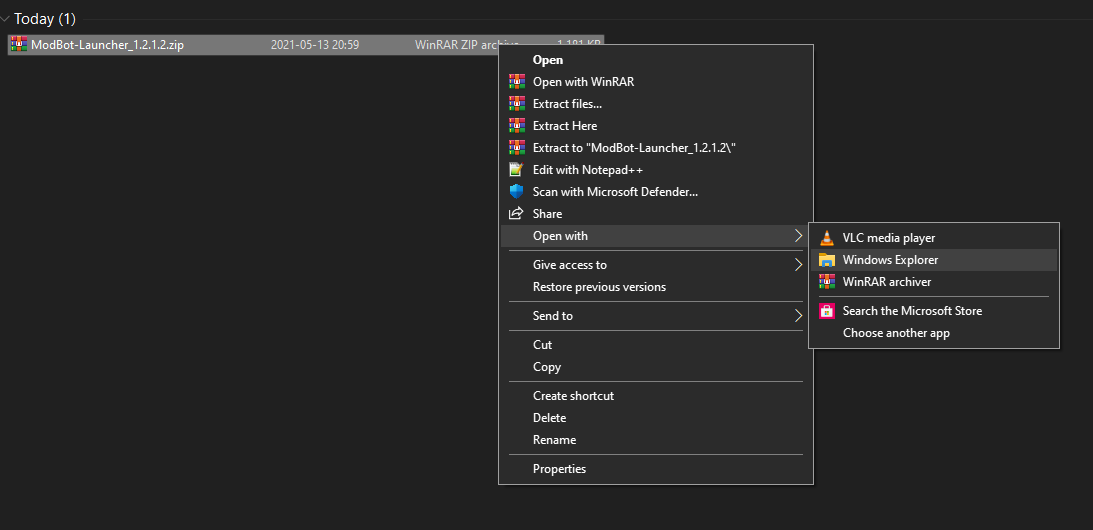Choose Cut from context menu
The width and height of the screenshot is (1093, 530).
(656, 344)
